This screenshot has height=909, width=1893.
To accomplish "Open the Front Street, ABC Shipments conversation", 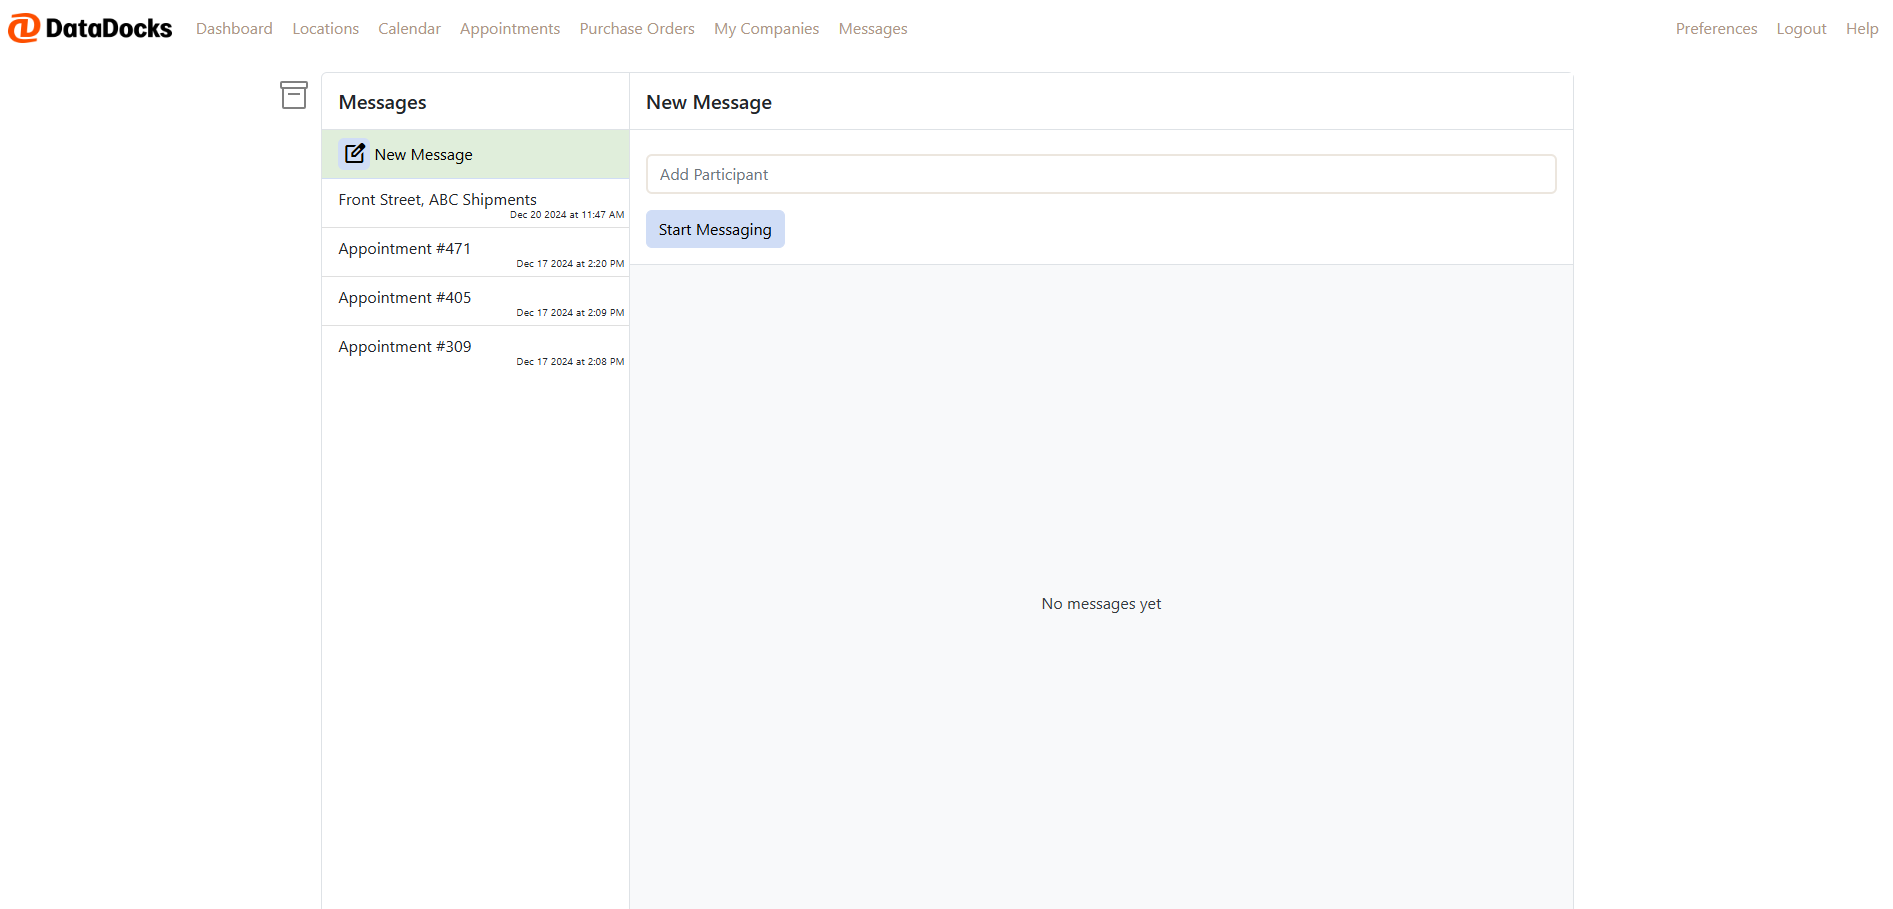I will (476, 203).
